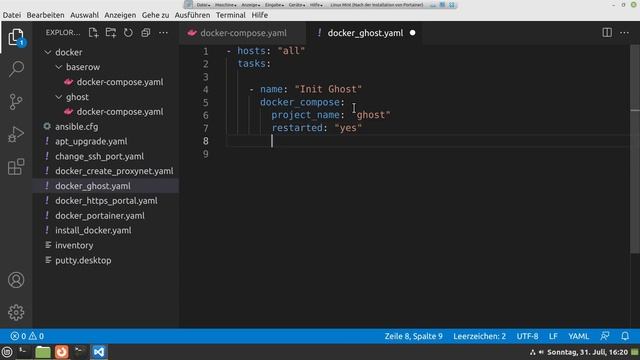Click the restarted key on line 7

click(x=297, y=128)
